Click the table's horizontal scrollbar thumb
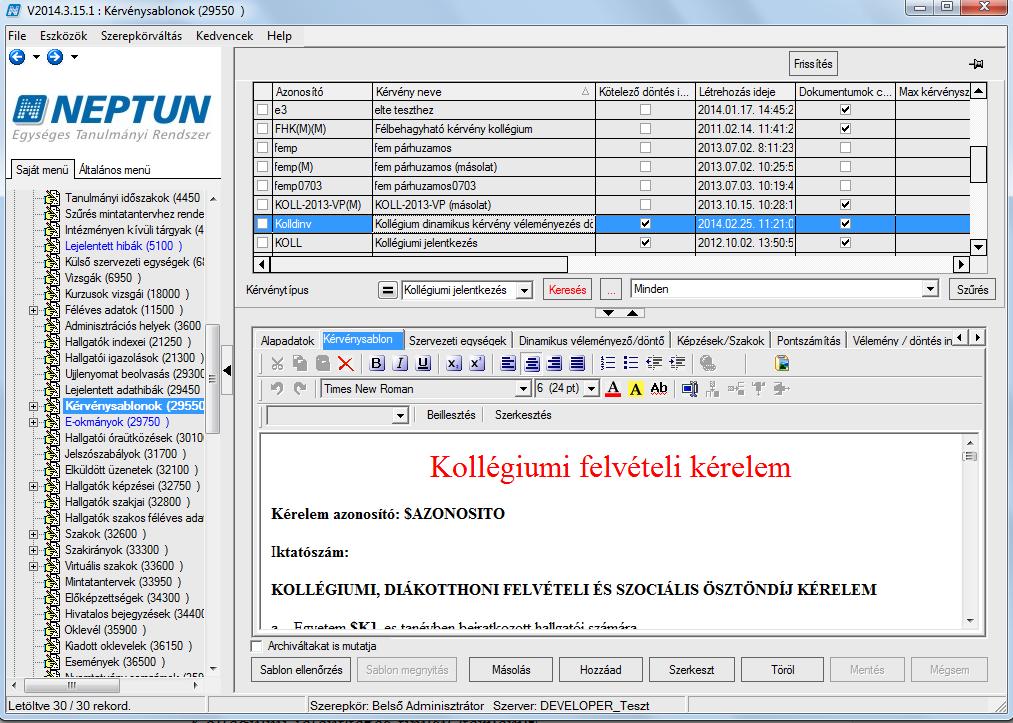The height and width of the screenshot is (723, 1013). (x=419, y=264)
